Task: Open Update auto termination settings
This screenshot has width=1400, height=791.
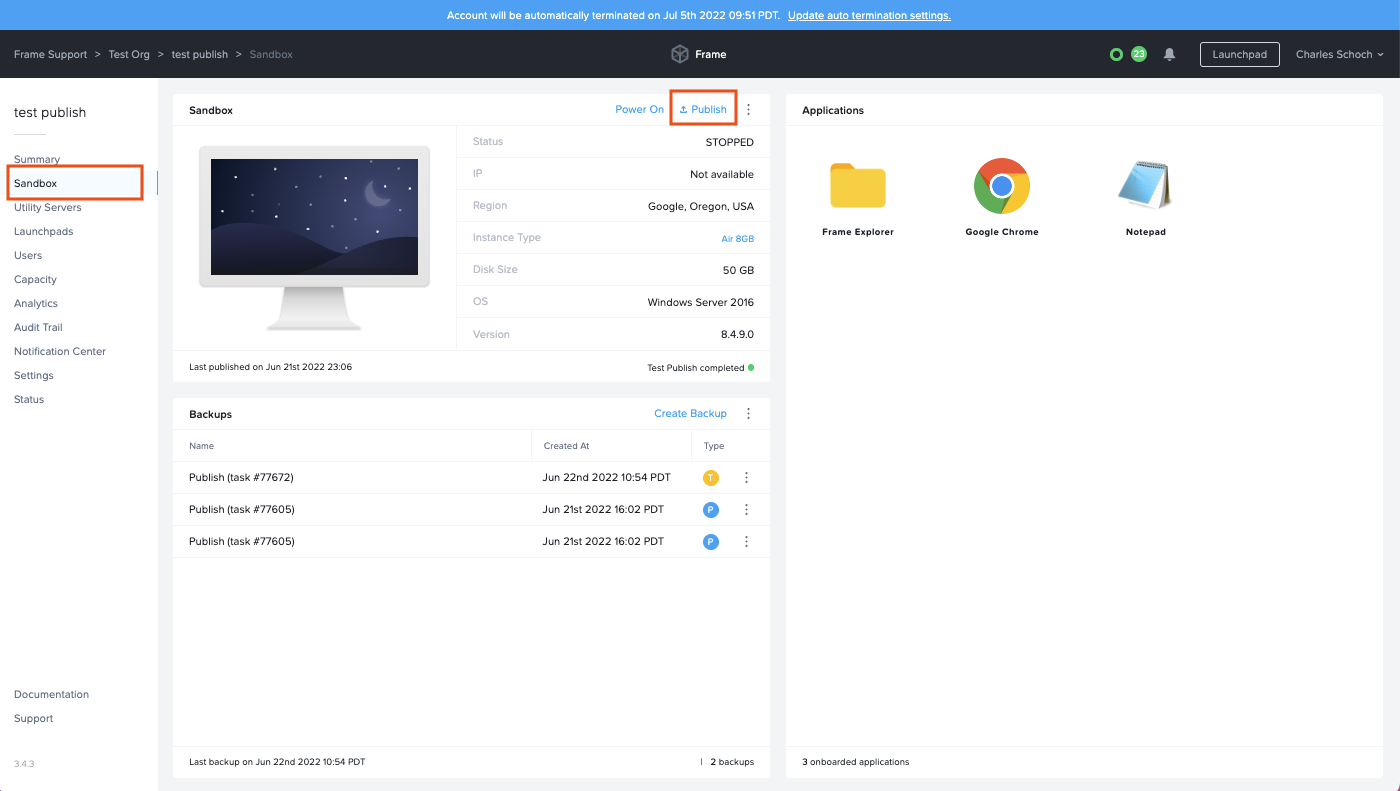Action: pos(868,15)
